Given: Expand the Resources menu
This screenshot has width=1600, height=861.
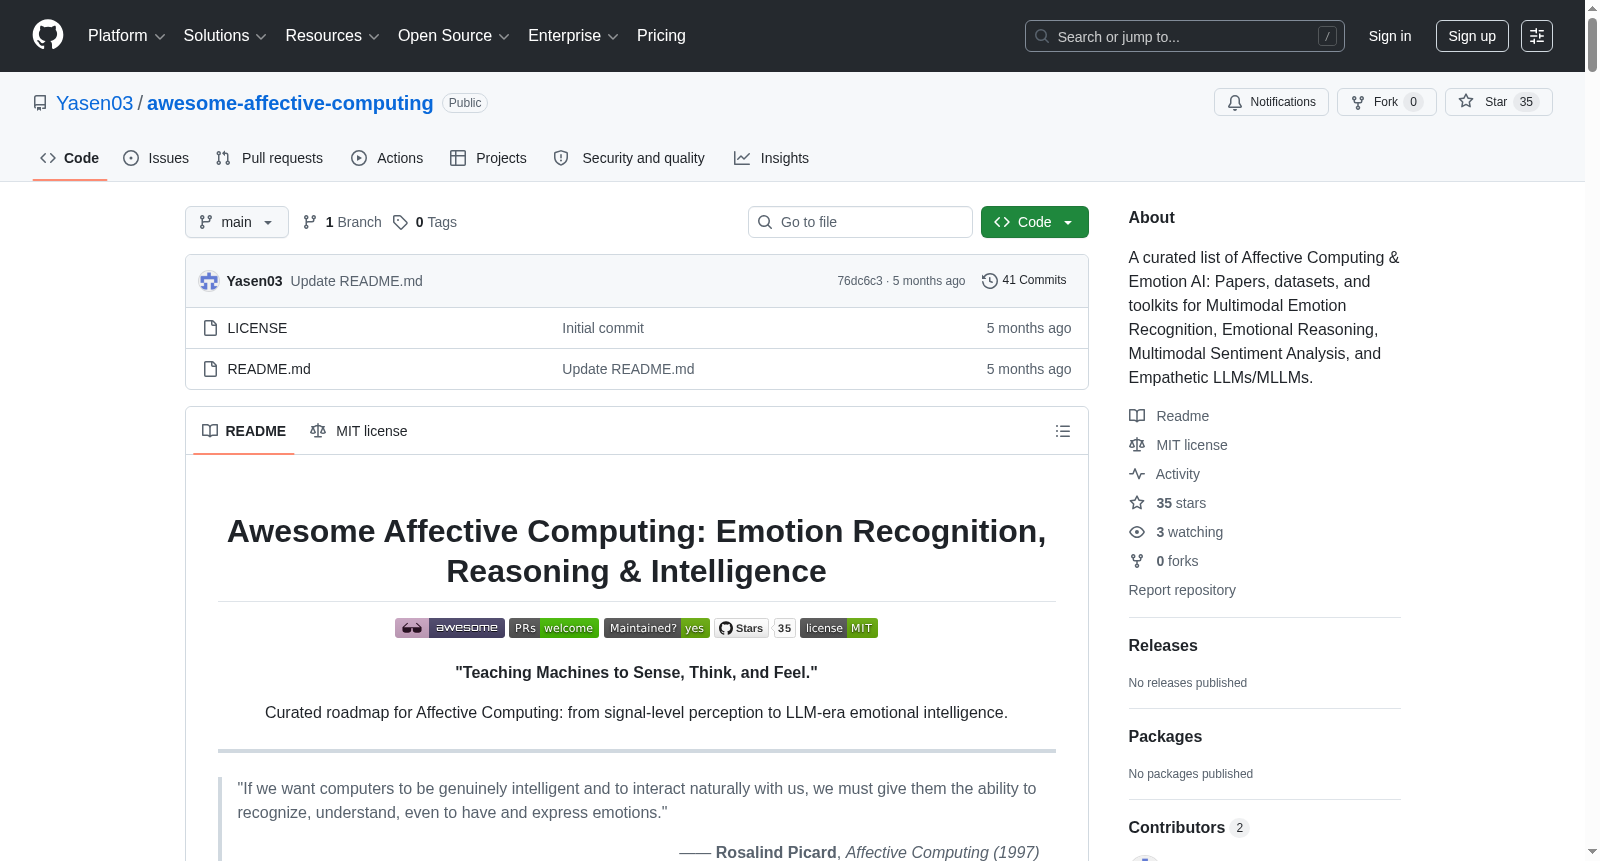Looking at the screenshot, I should (x=332, y=36).
